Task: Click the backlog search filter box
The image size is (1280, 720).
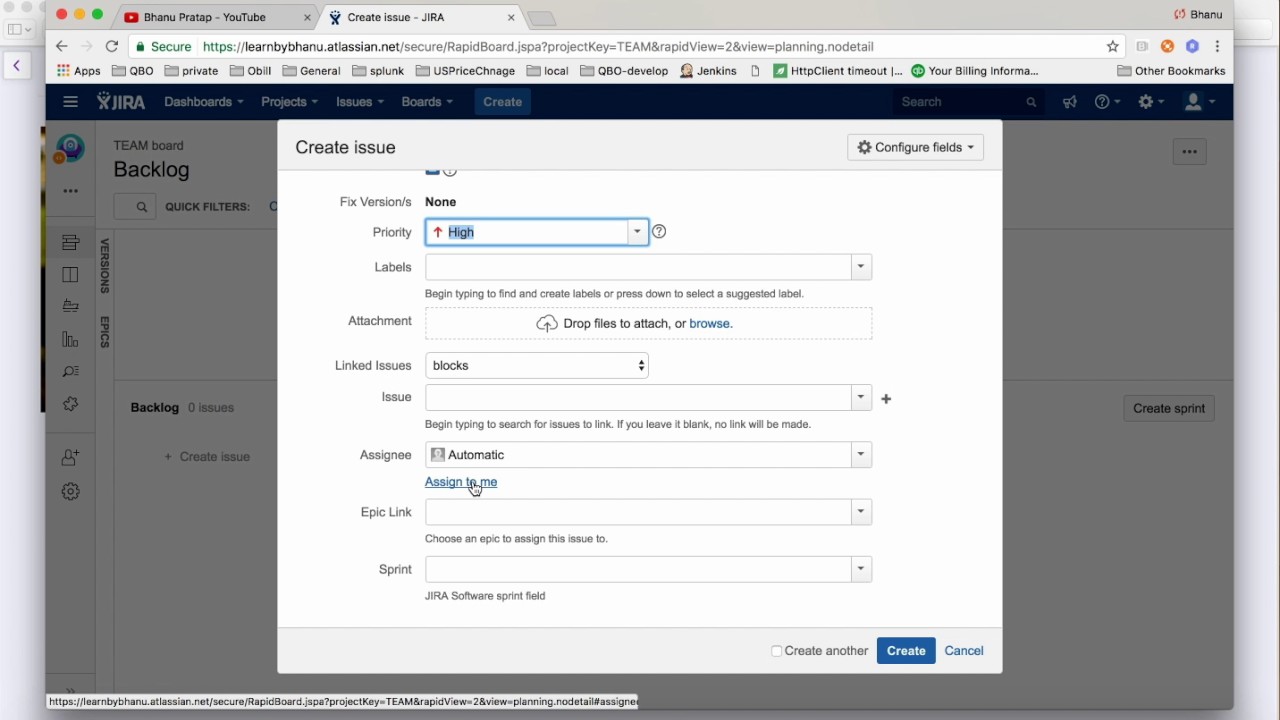Action: tap(134, 207)
